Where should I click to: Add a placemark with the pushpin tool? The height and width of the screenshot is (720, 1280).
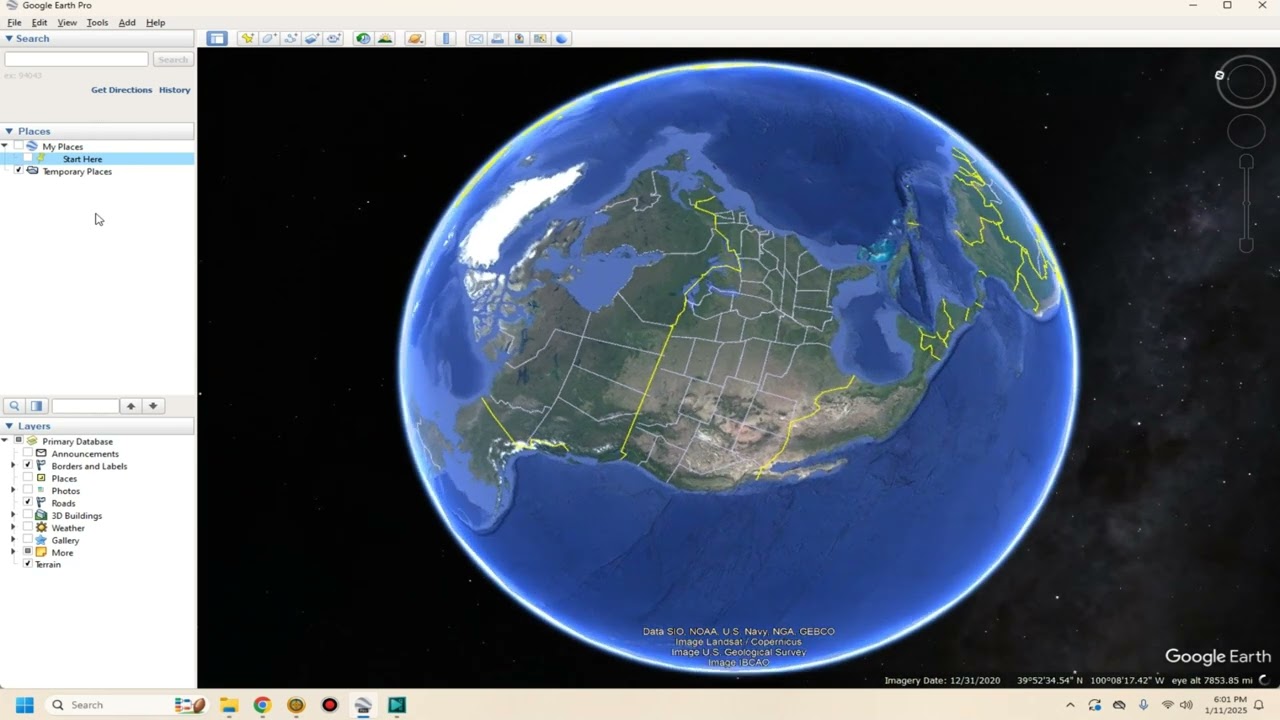point(247,38)
